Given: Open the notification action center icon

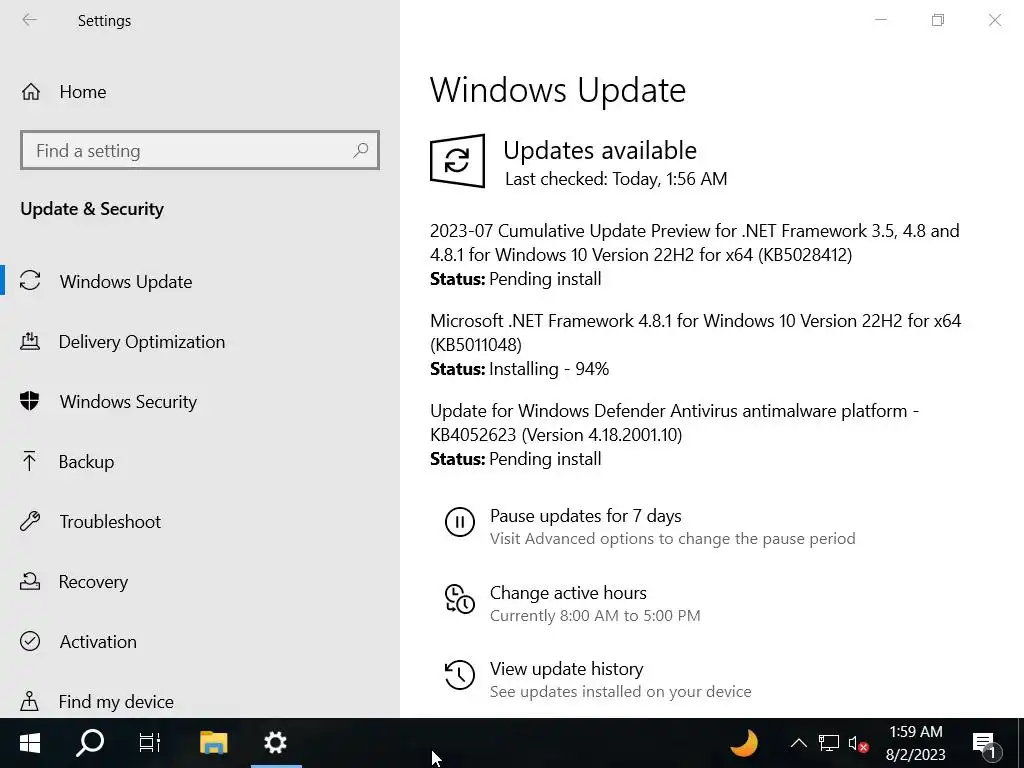Looking at the screenshot, I should pyautogui.click(x=985, y=744).
